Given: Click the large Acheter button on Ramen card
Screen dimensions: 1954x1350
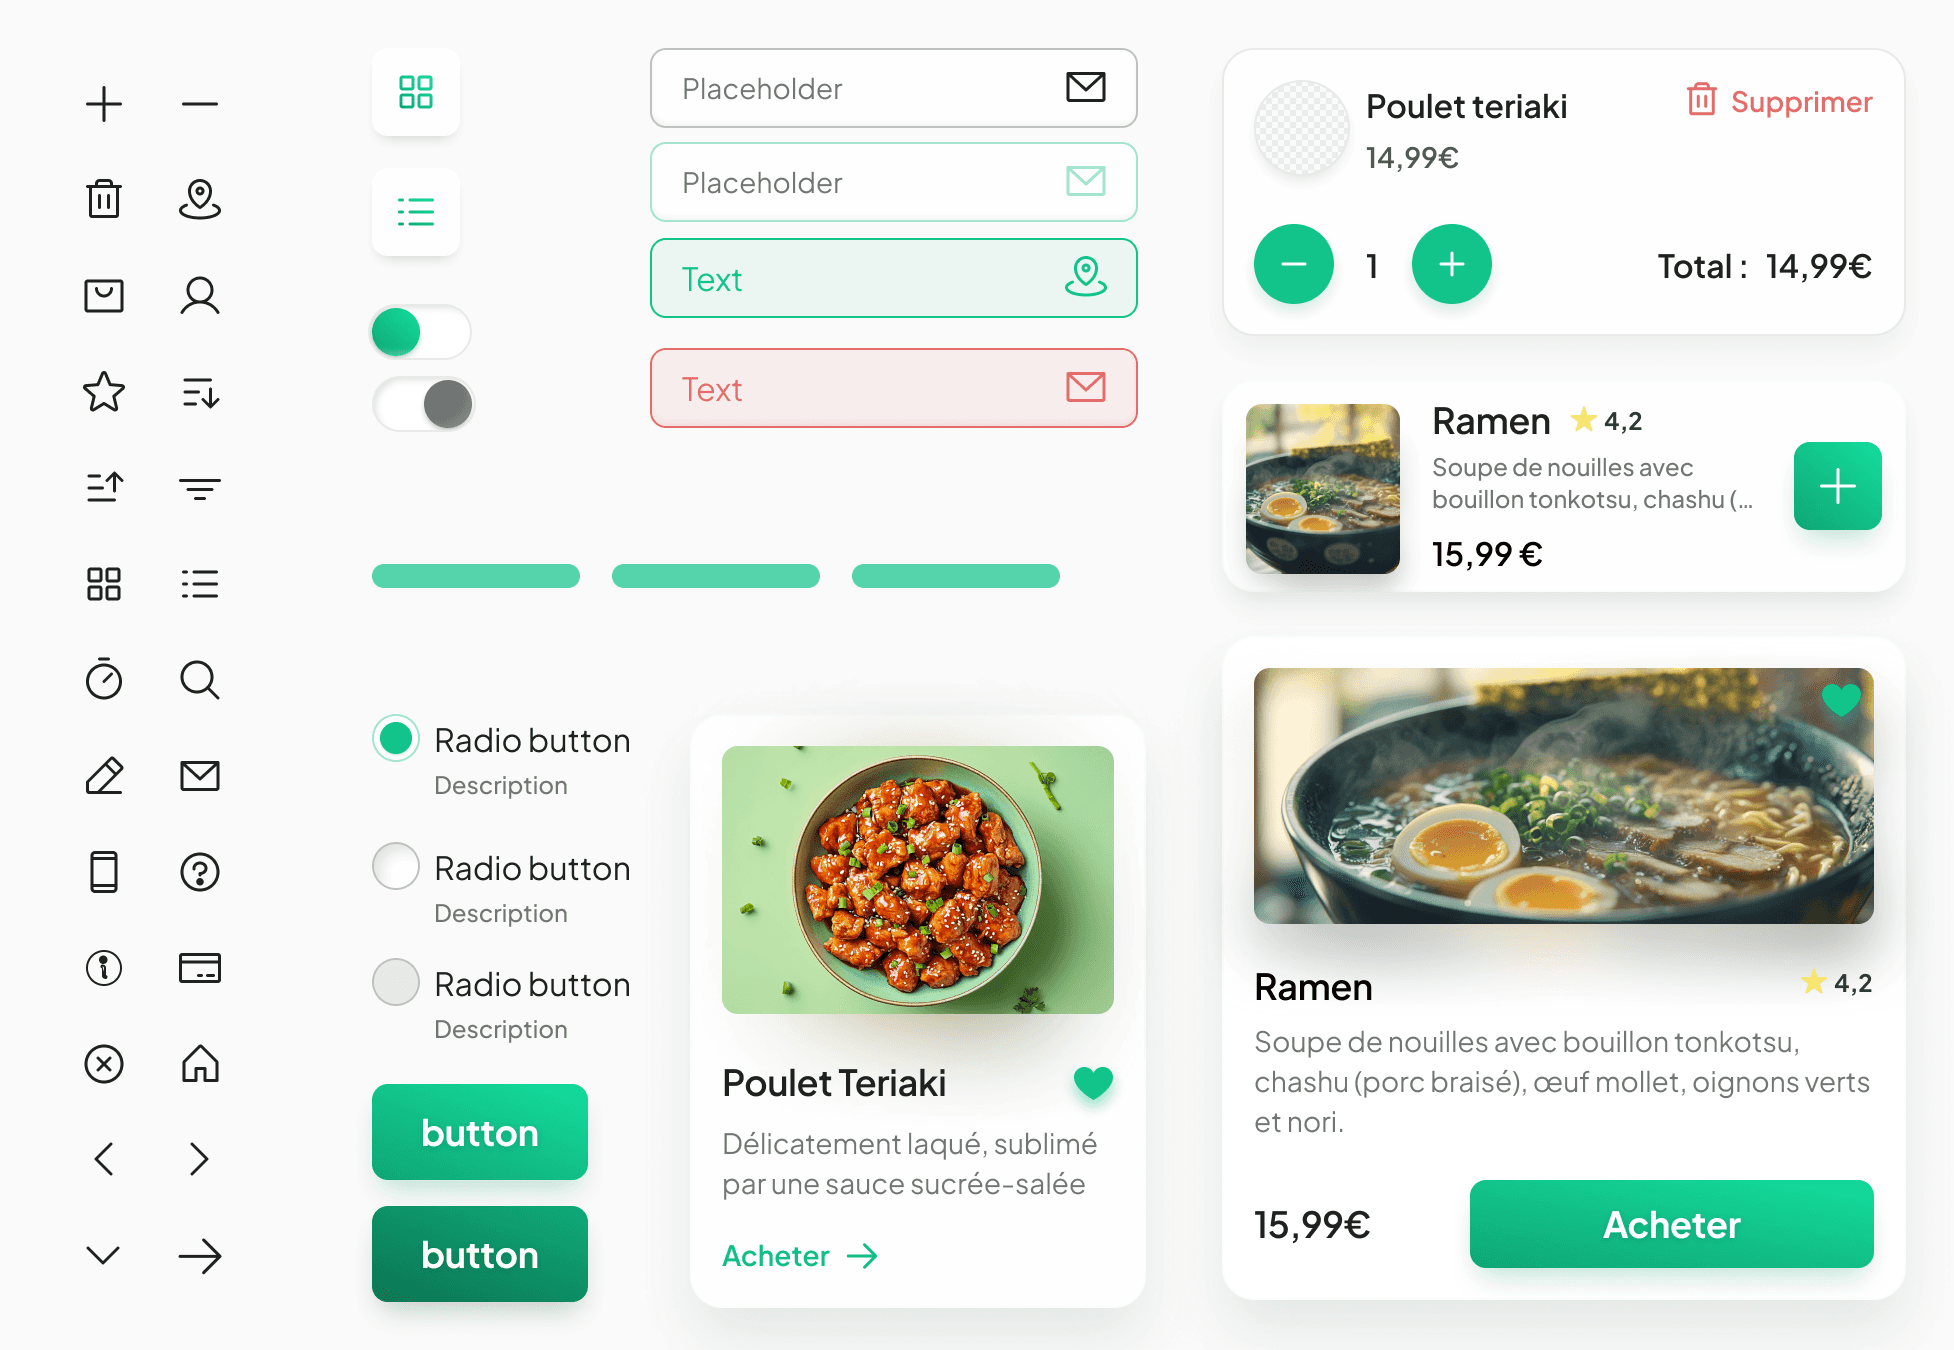Looking at the screenshot, I should 1672,1224.
